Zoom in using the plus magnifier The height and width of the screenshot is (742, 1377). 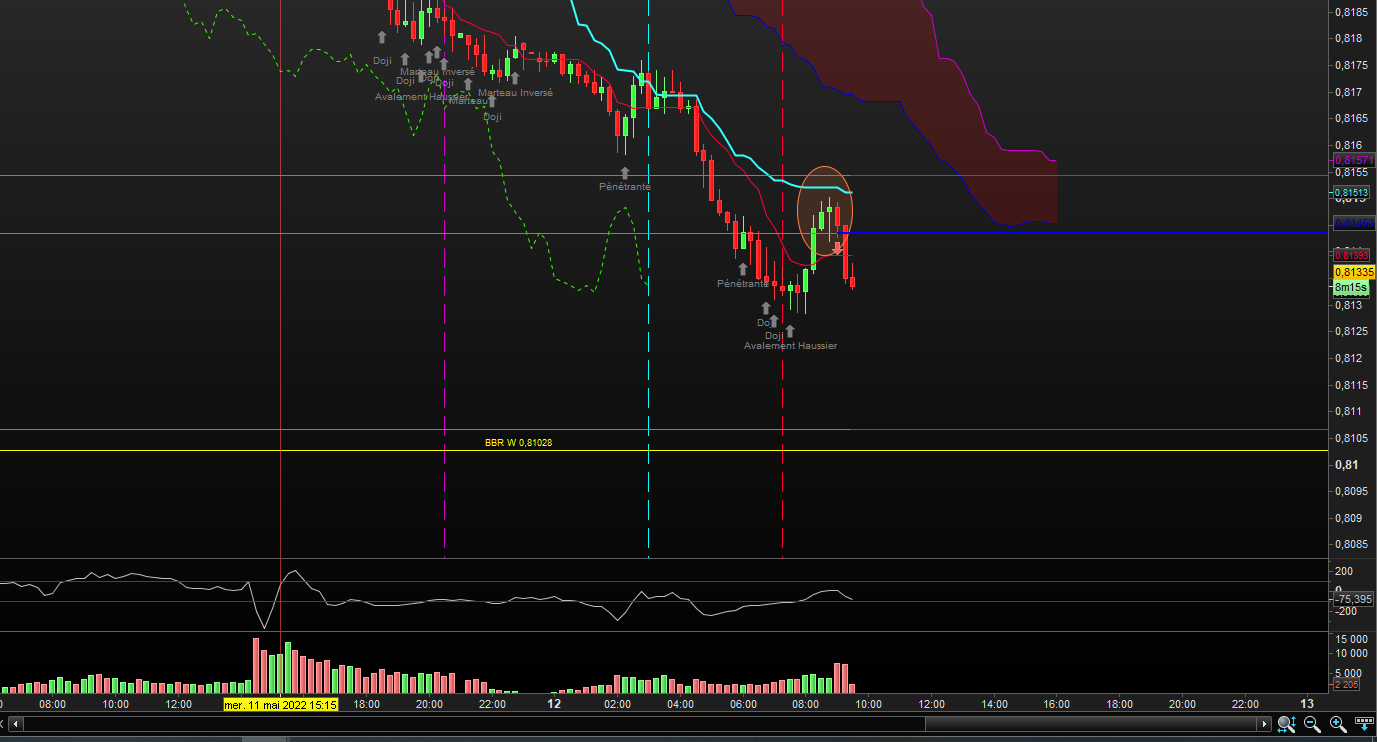[1337, 723]
